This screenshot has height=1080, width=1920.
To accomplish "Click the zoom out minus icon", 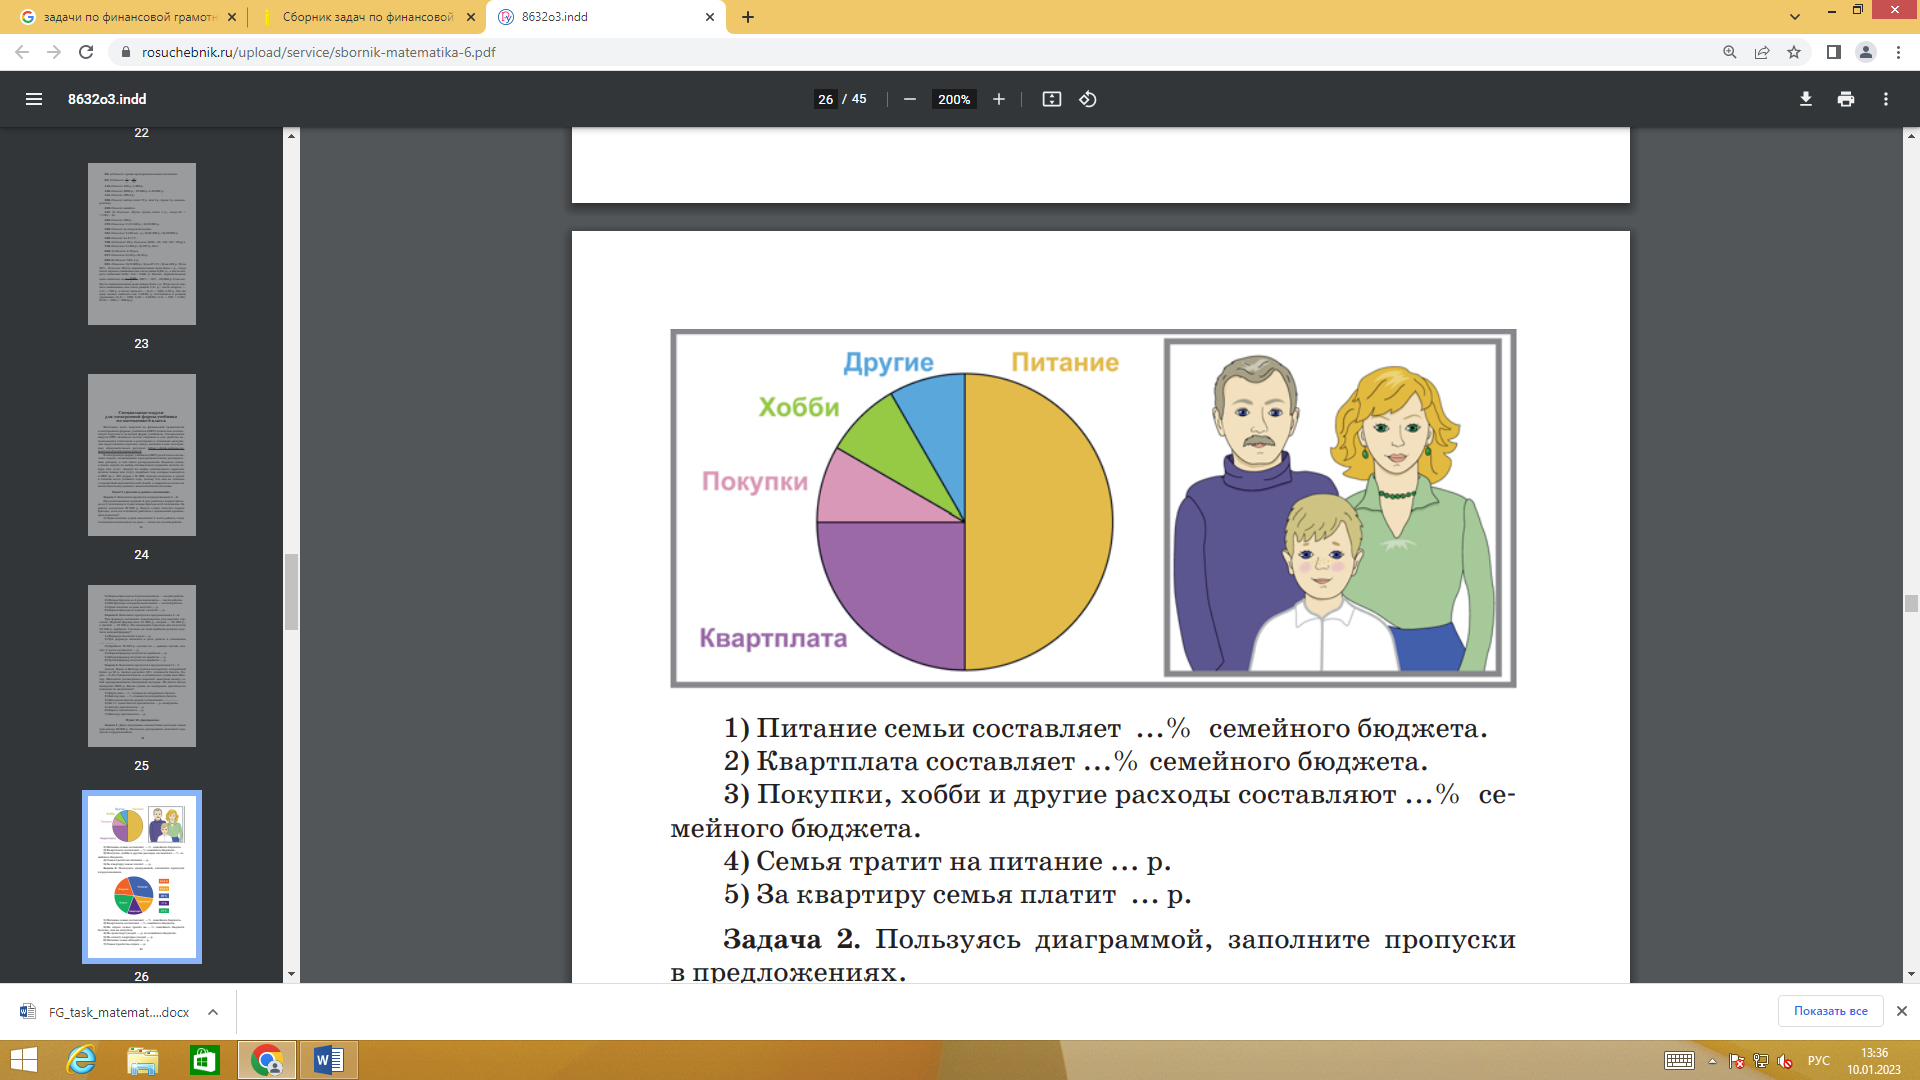I will coord(910,99).
